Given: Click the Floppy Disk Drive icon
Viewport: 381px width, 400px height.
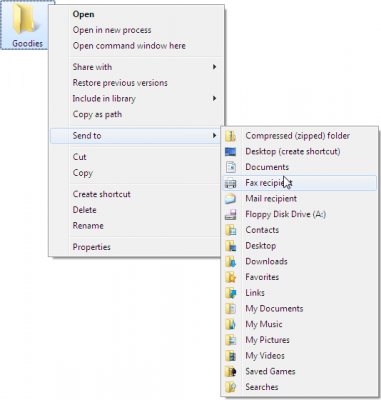Looking at the screenshot, I should click(x=230, y=214).
